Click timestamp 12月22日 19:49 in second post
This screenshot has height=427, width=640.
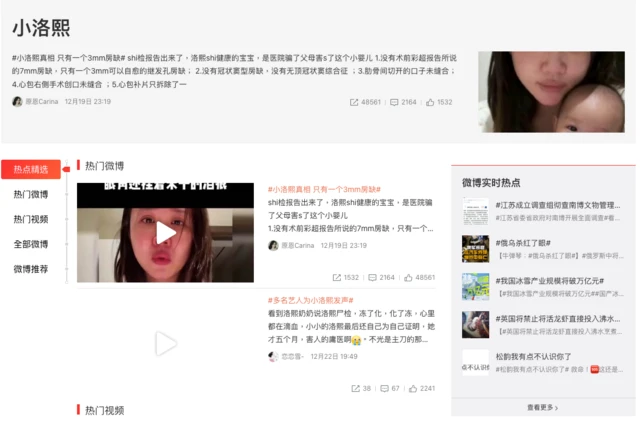coord(334,356)
